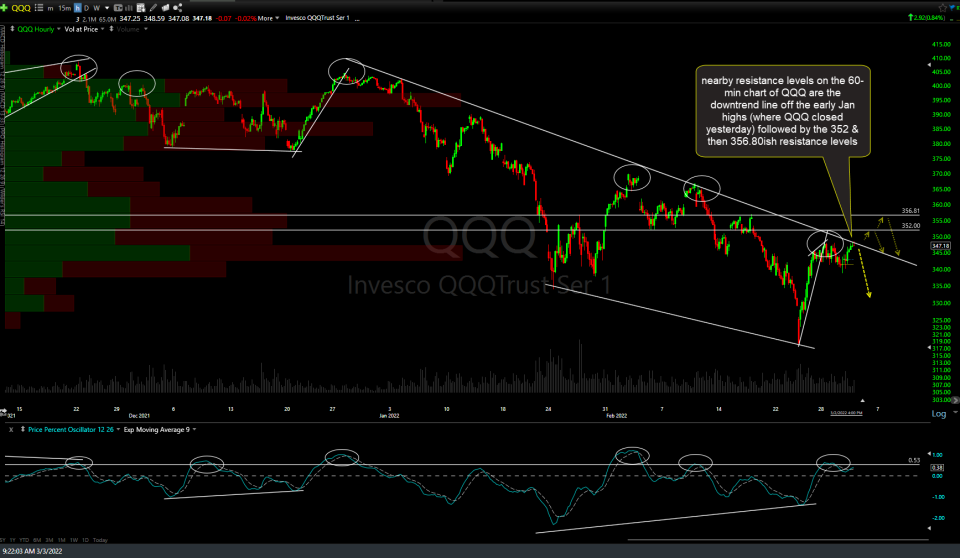Screen dimensions: 960x558
Task: Open the bar chart style icon
Action: pyautogui.click(x=129, y=8)
